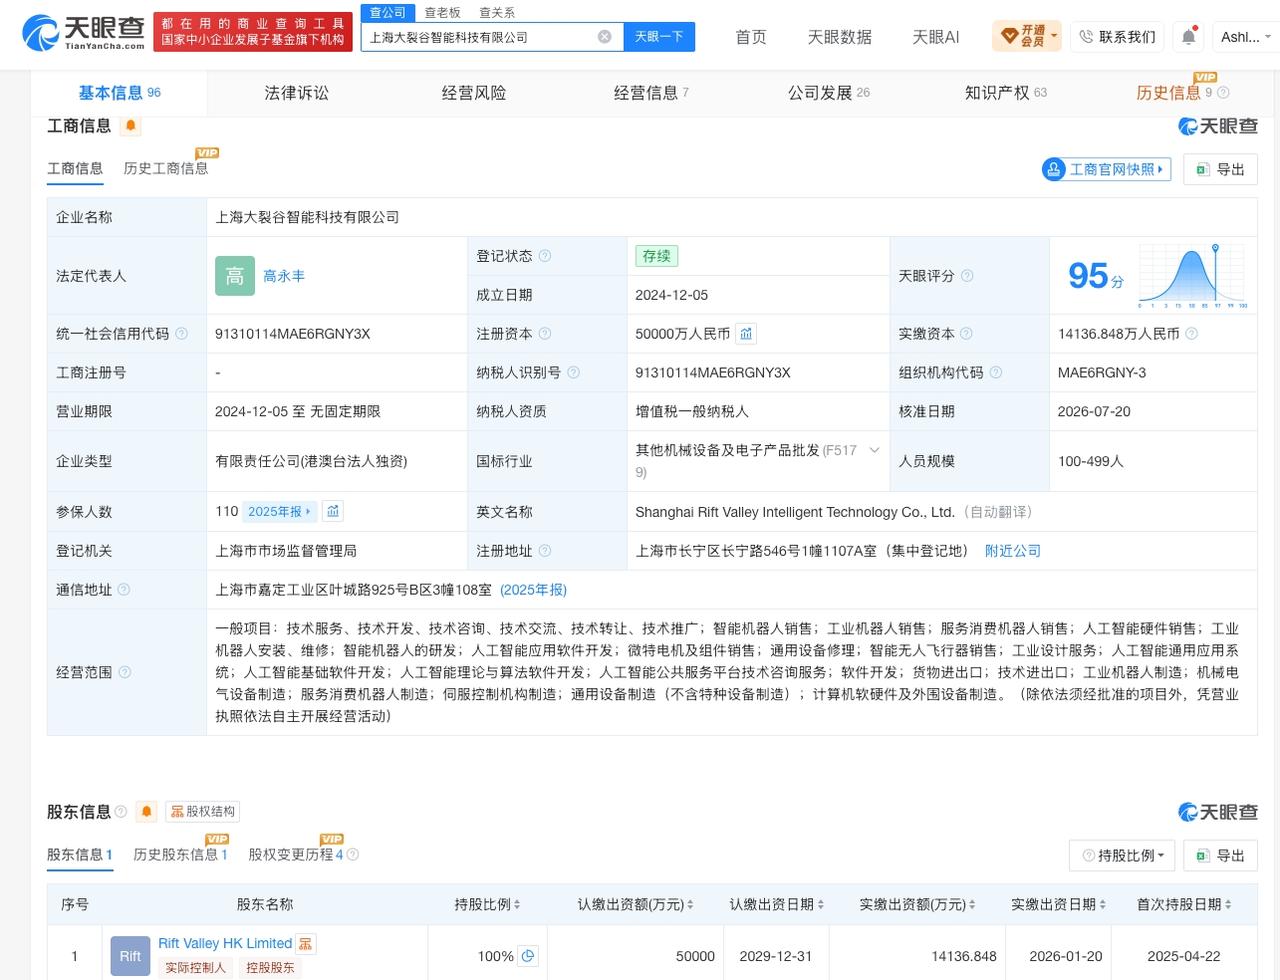Click 联系我们 in the header
The height and width of the screenshot is (980, 1280).
pyautogui.click(x=1117, y=37)
